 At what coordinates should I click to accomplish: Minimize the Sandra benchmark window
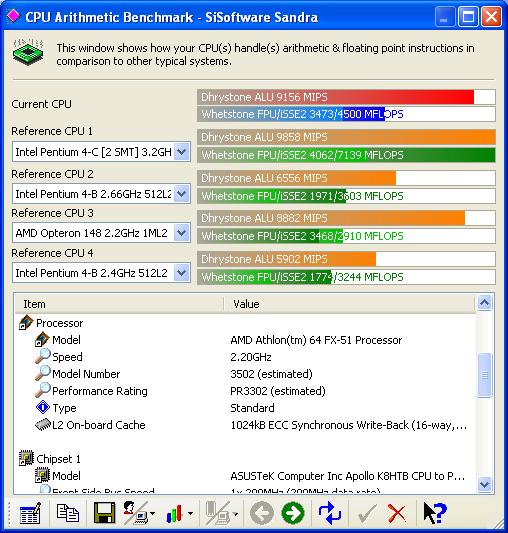(x=445, y=16)
